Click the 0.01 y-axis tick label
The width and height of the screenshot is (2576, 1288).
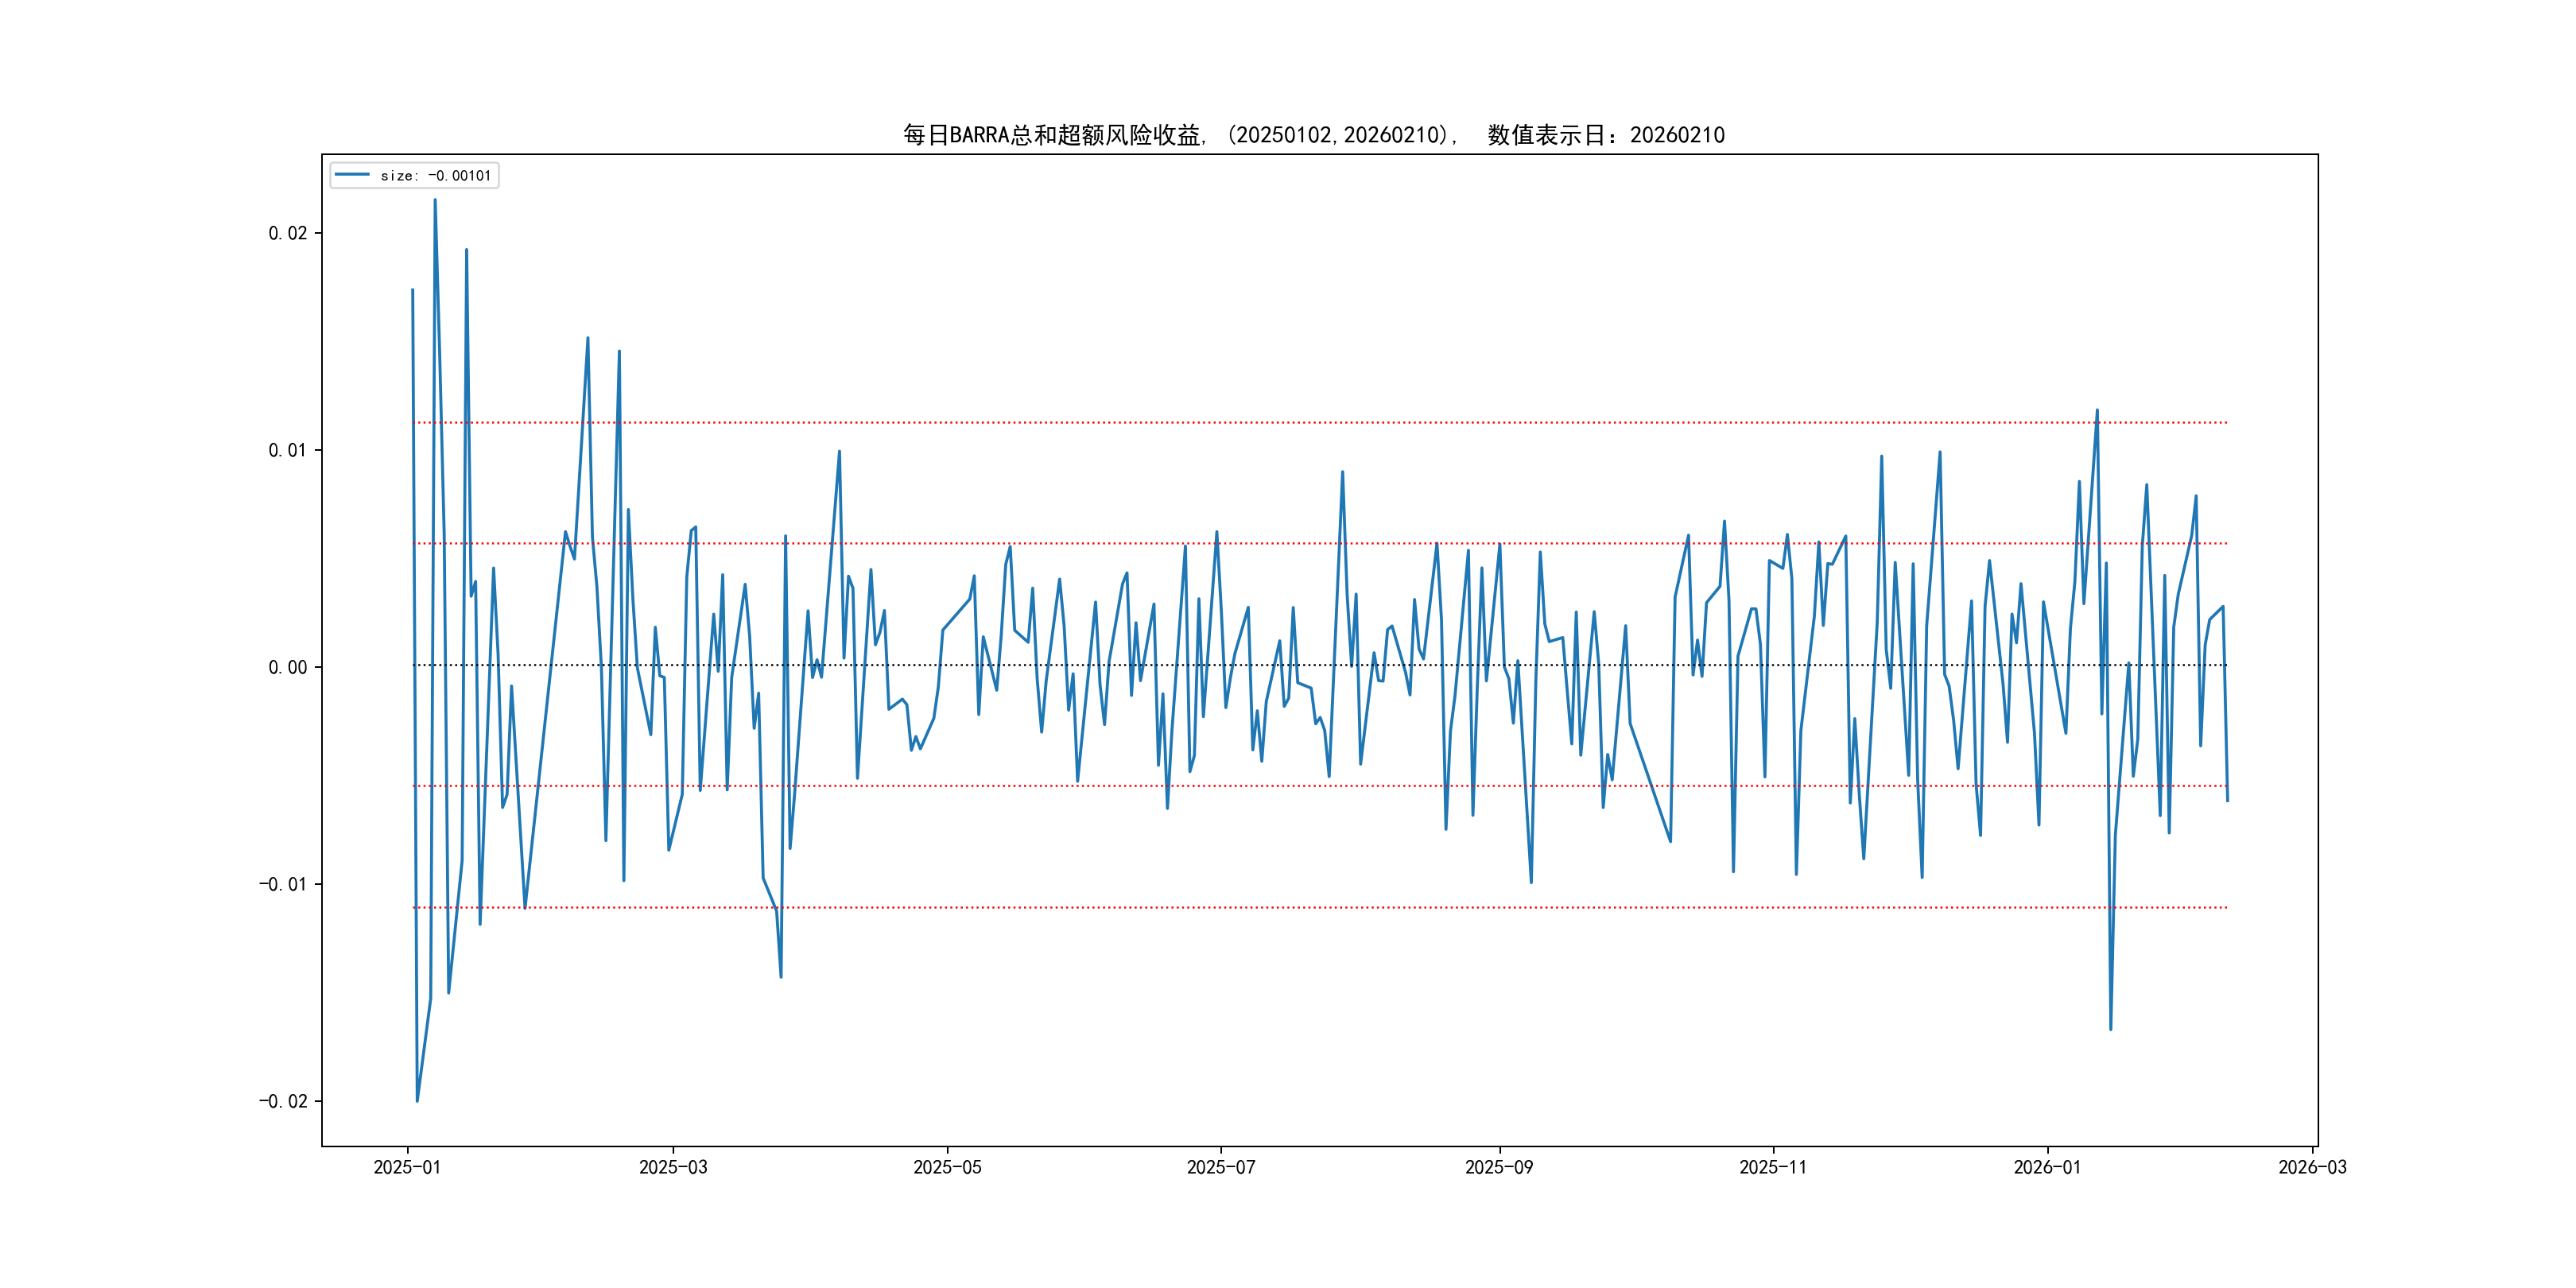click(x=288, y=450)
